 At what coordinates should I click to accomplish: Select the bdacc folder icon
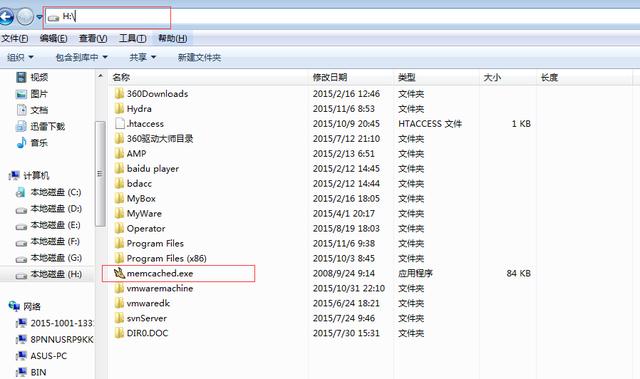coord(119,184)
